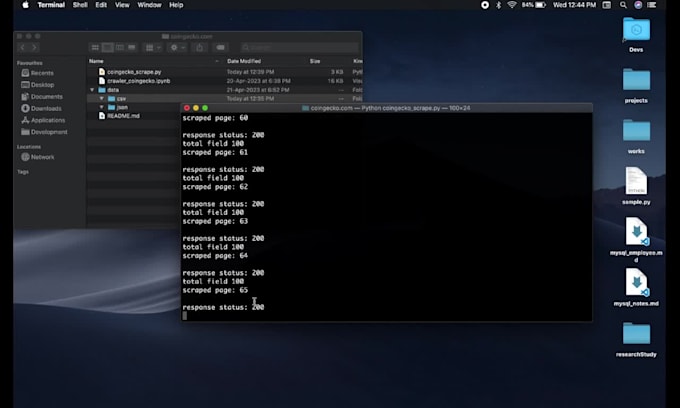Open Finder group-by dropdown
The width and height of the screenshot is (680, 408).
[x=153, y=47]
